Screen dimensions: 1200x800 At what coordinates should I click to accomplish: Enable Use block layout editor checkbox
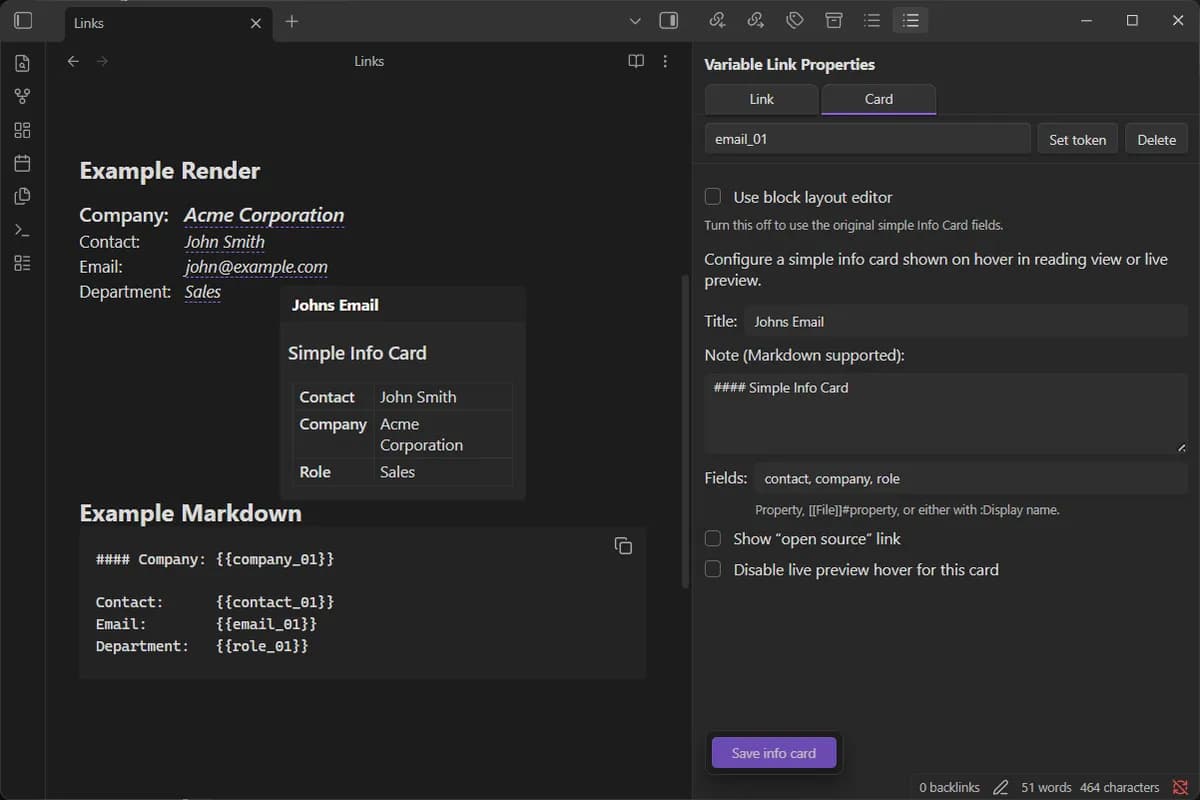pyautogui.click(x=713, y=197)
